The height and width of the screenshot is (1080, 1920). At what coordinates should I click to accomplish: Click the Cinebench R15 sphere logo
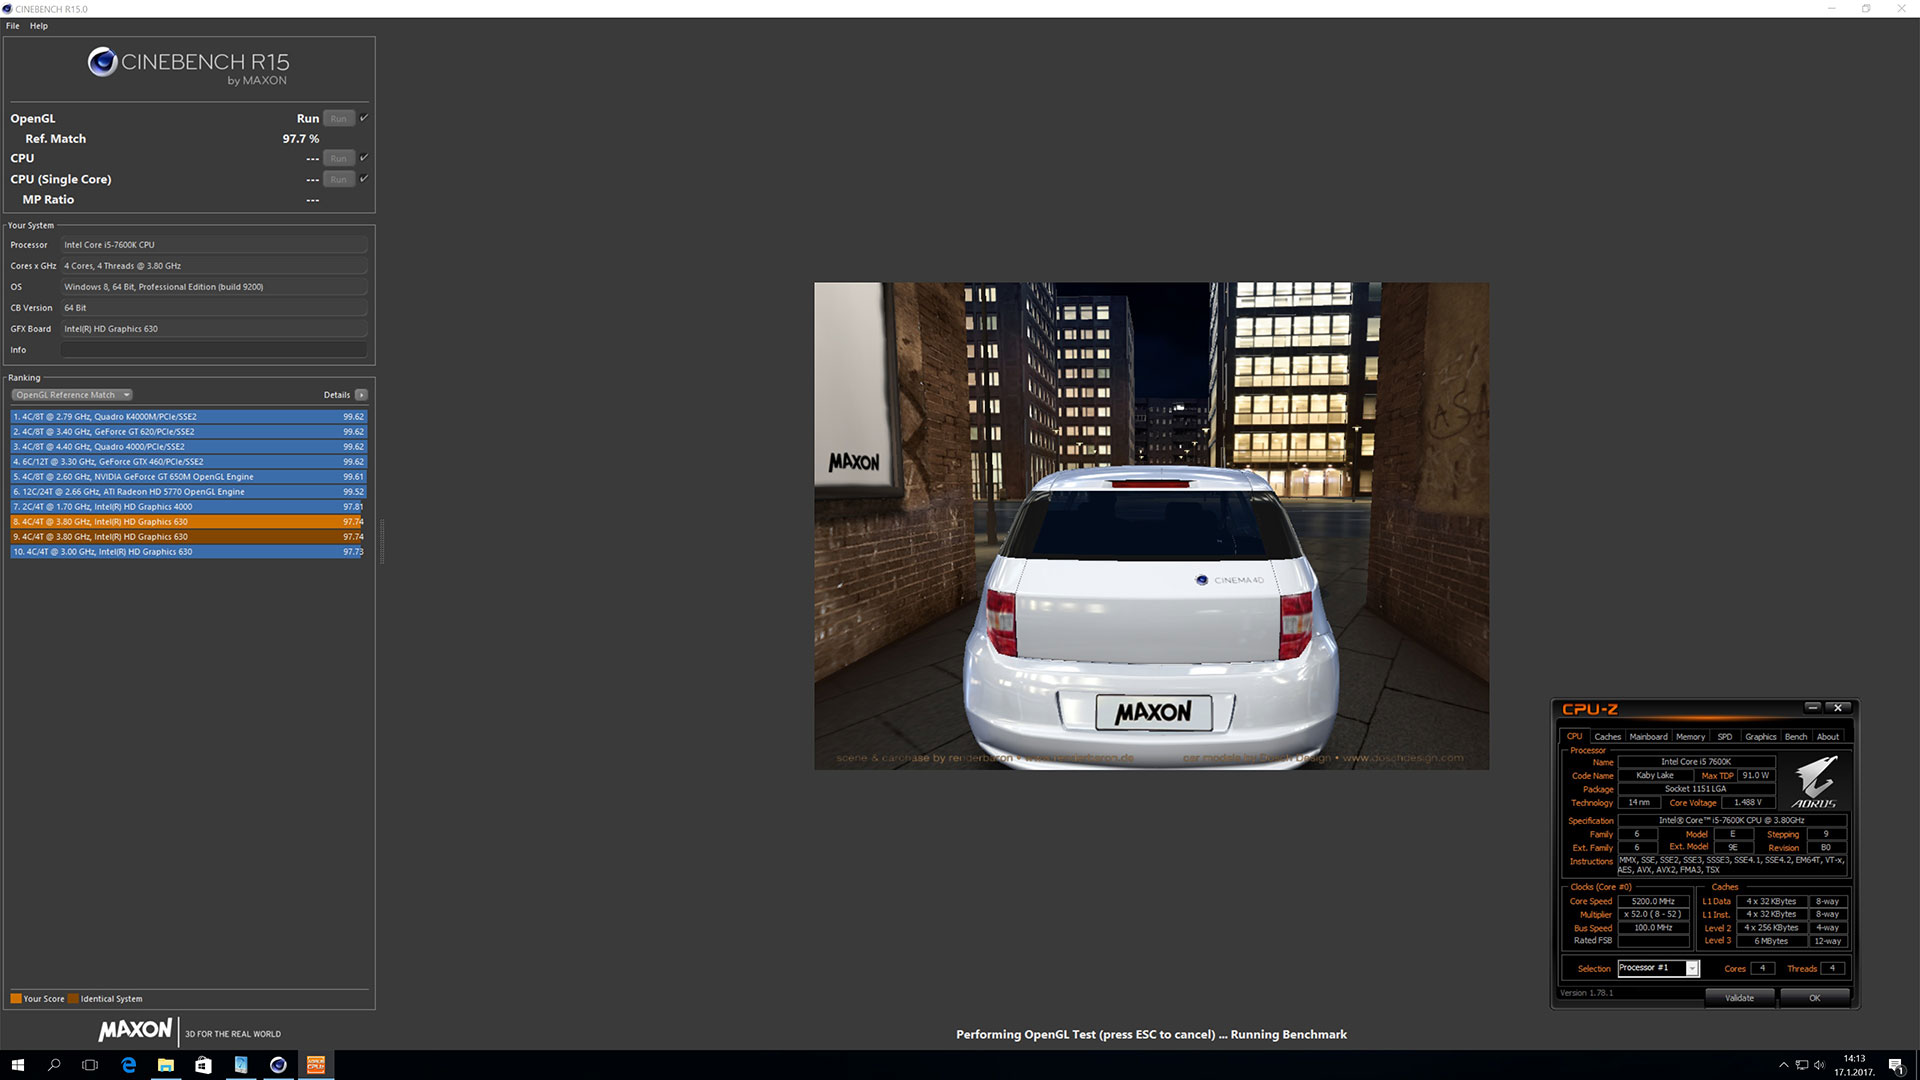pyautogui.click(x=102, y=62)
